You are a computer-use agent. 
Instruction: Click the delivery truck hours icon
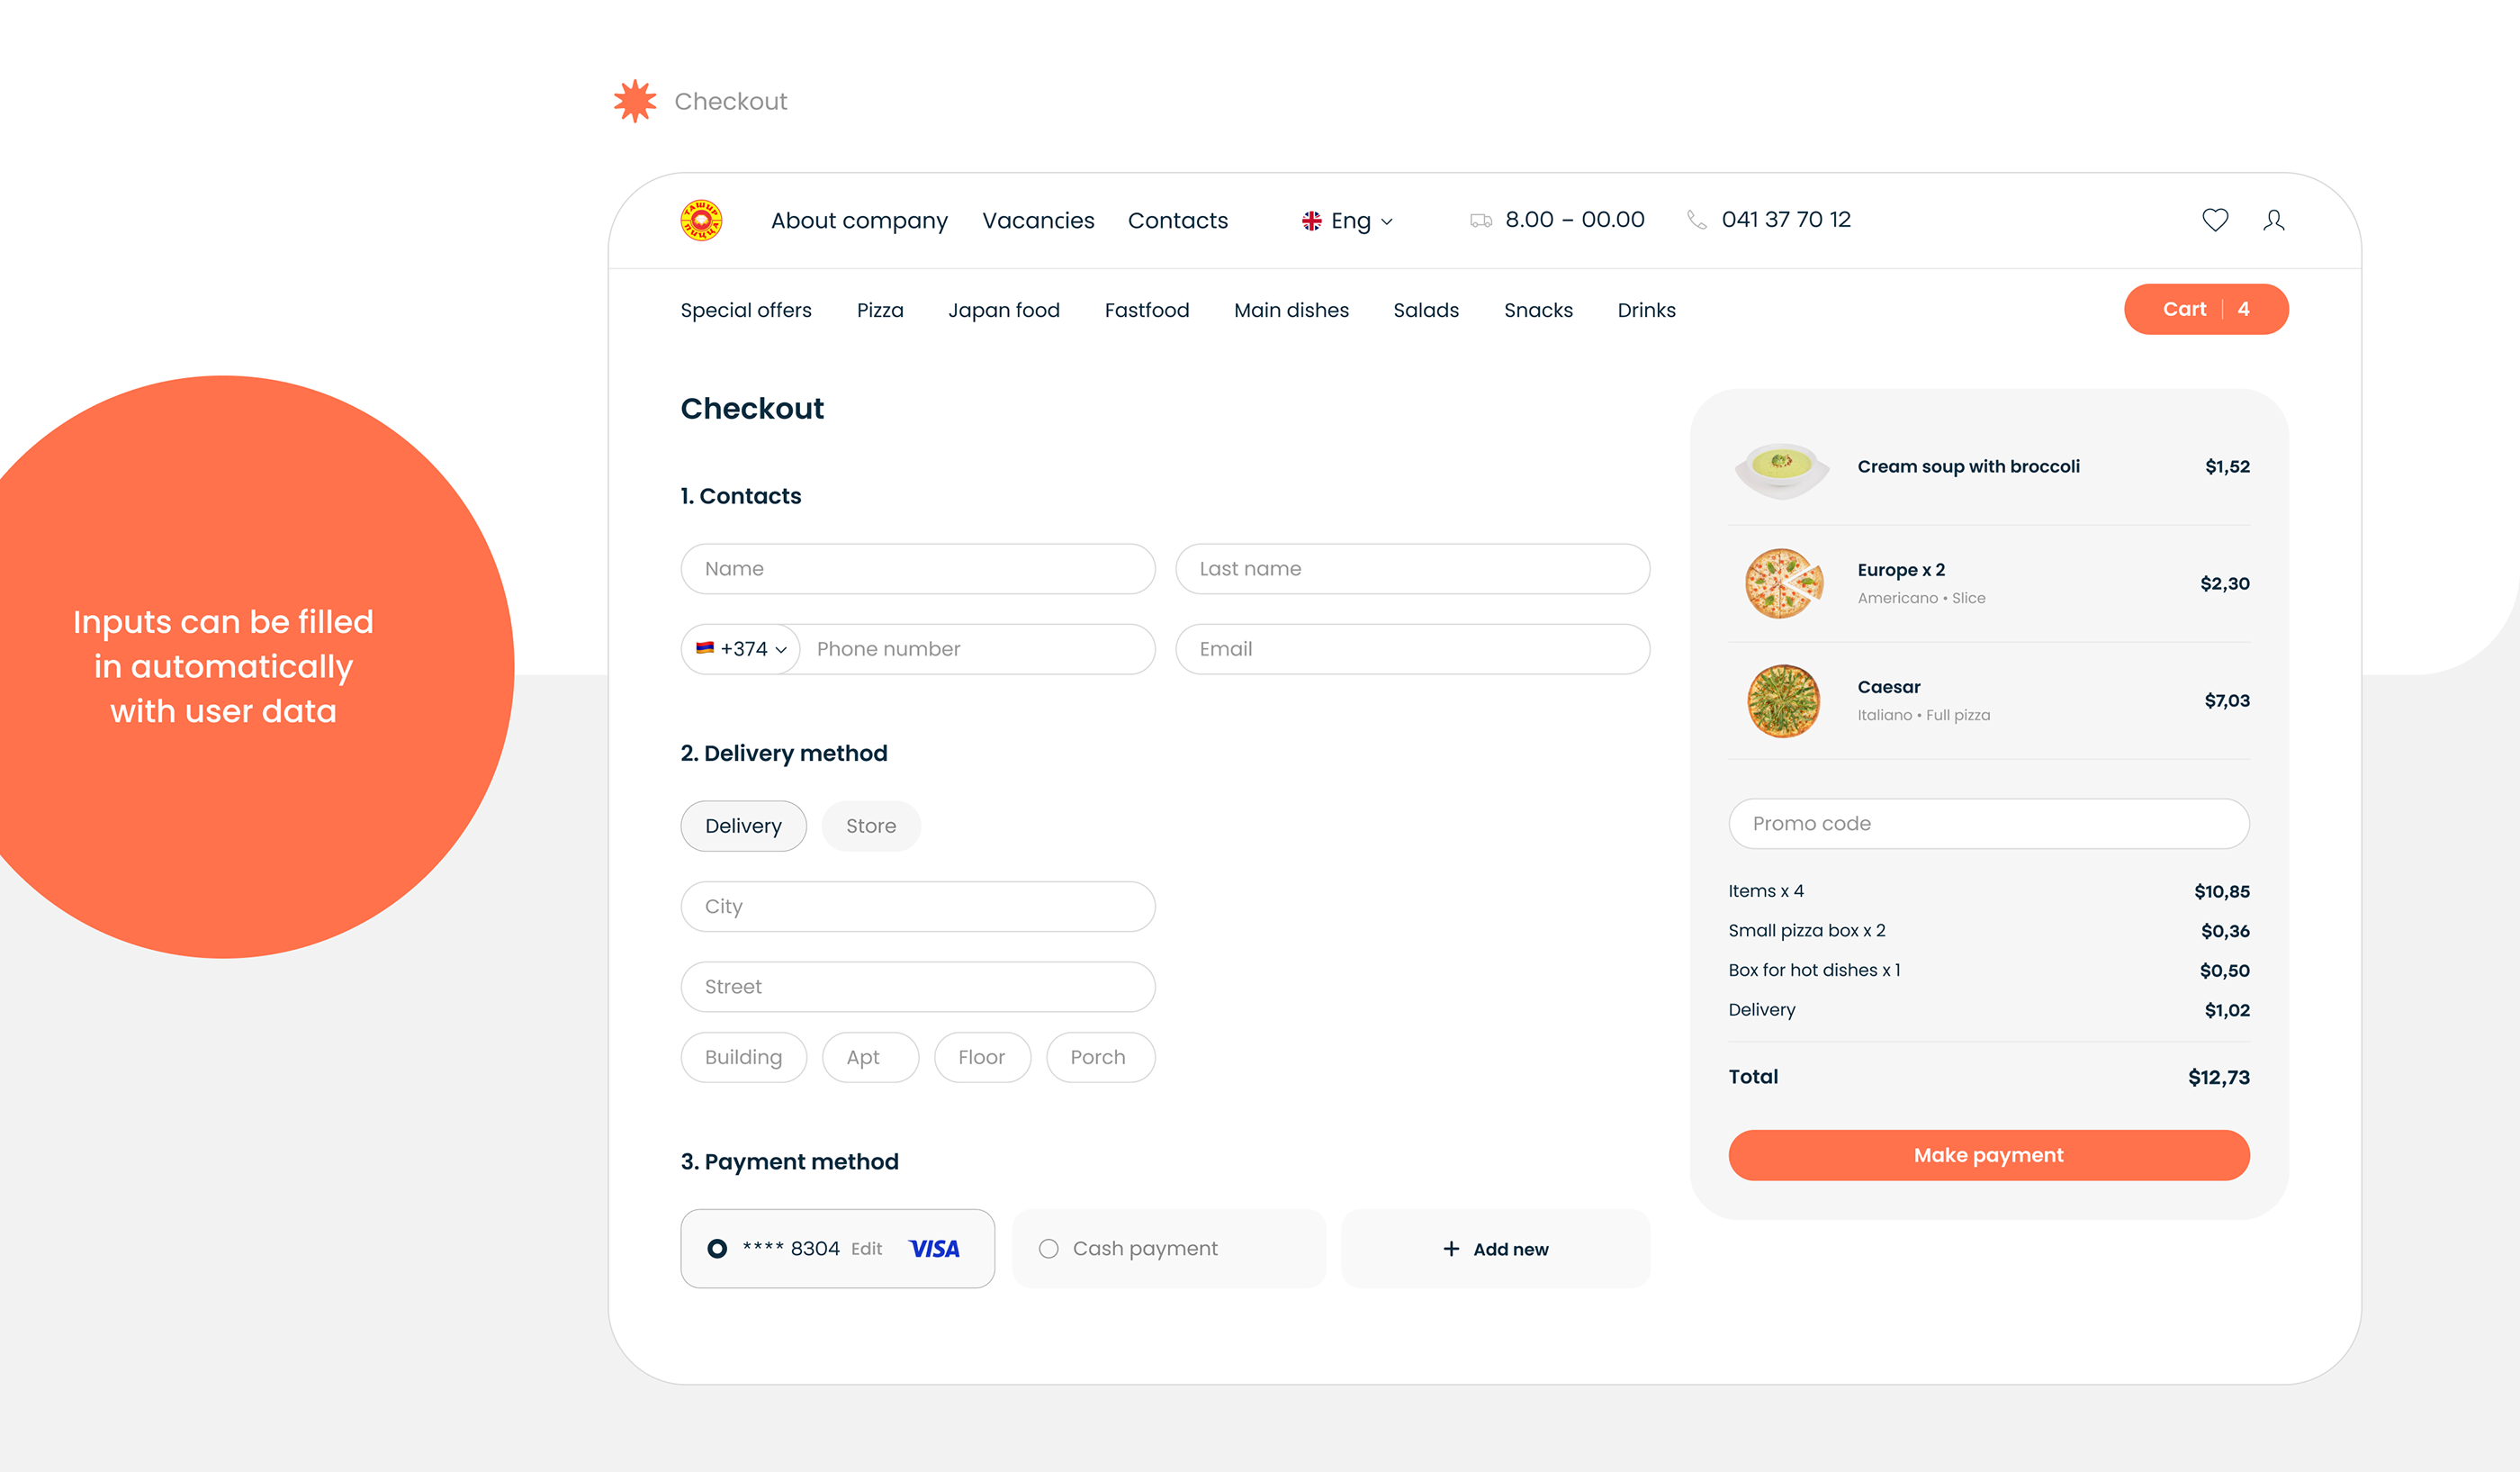[1480, 220]
